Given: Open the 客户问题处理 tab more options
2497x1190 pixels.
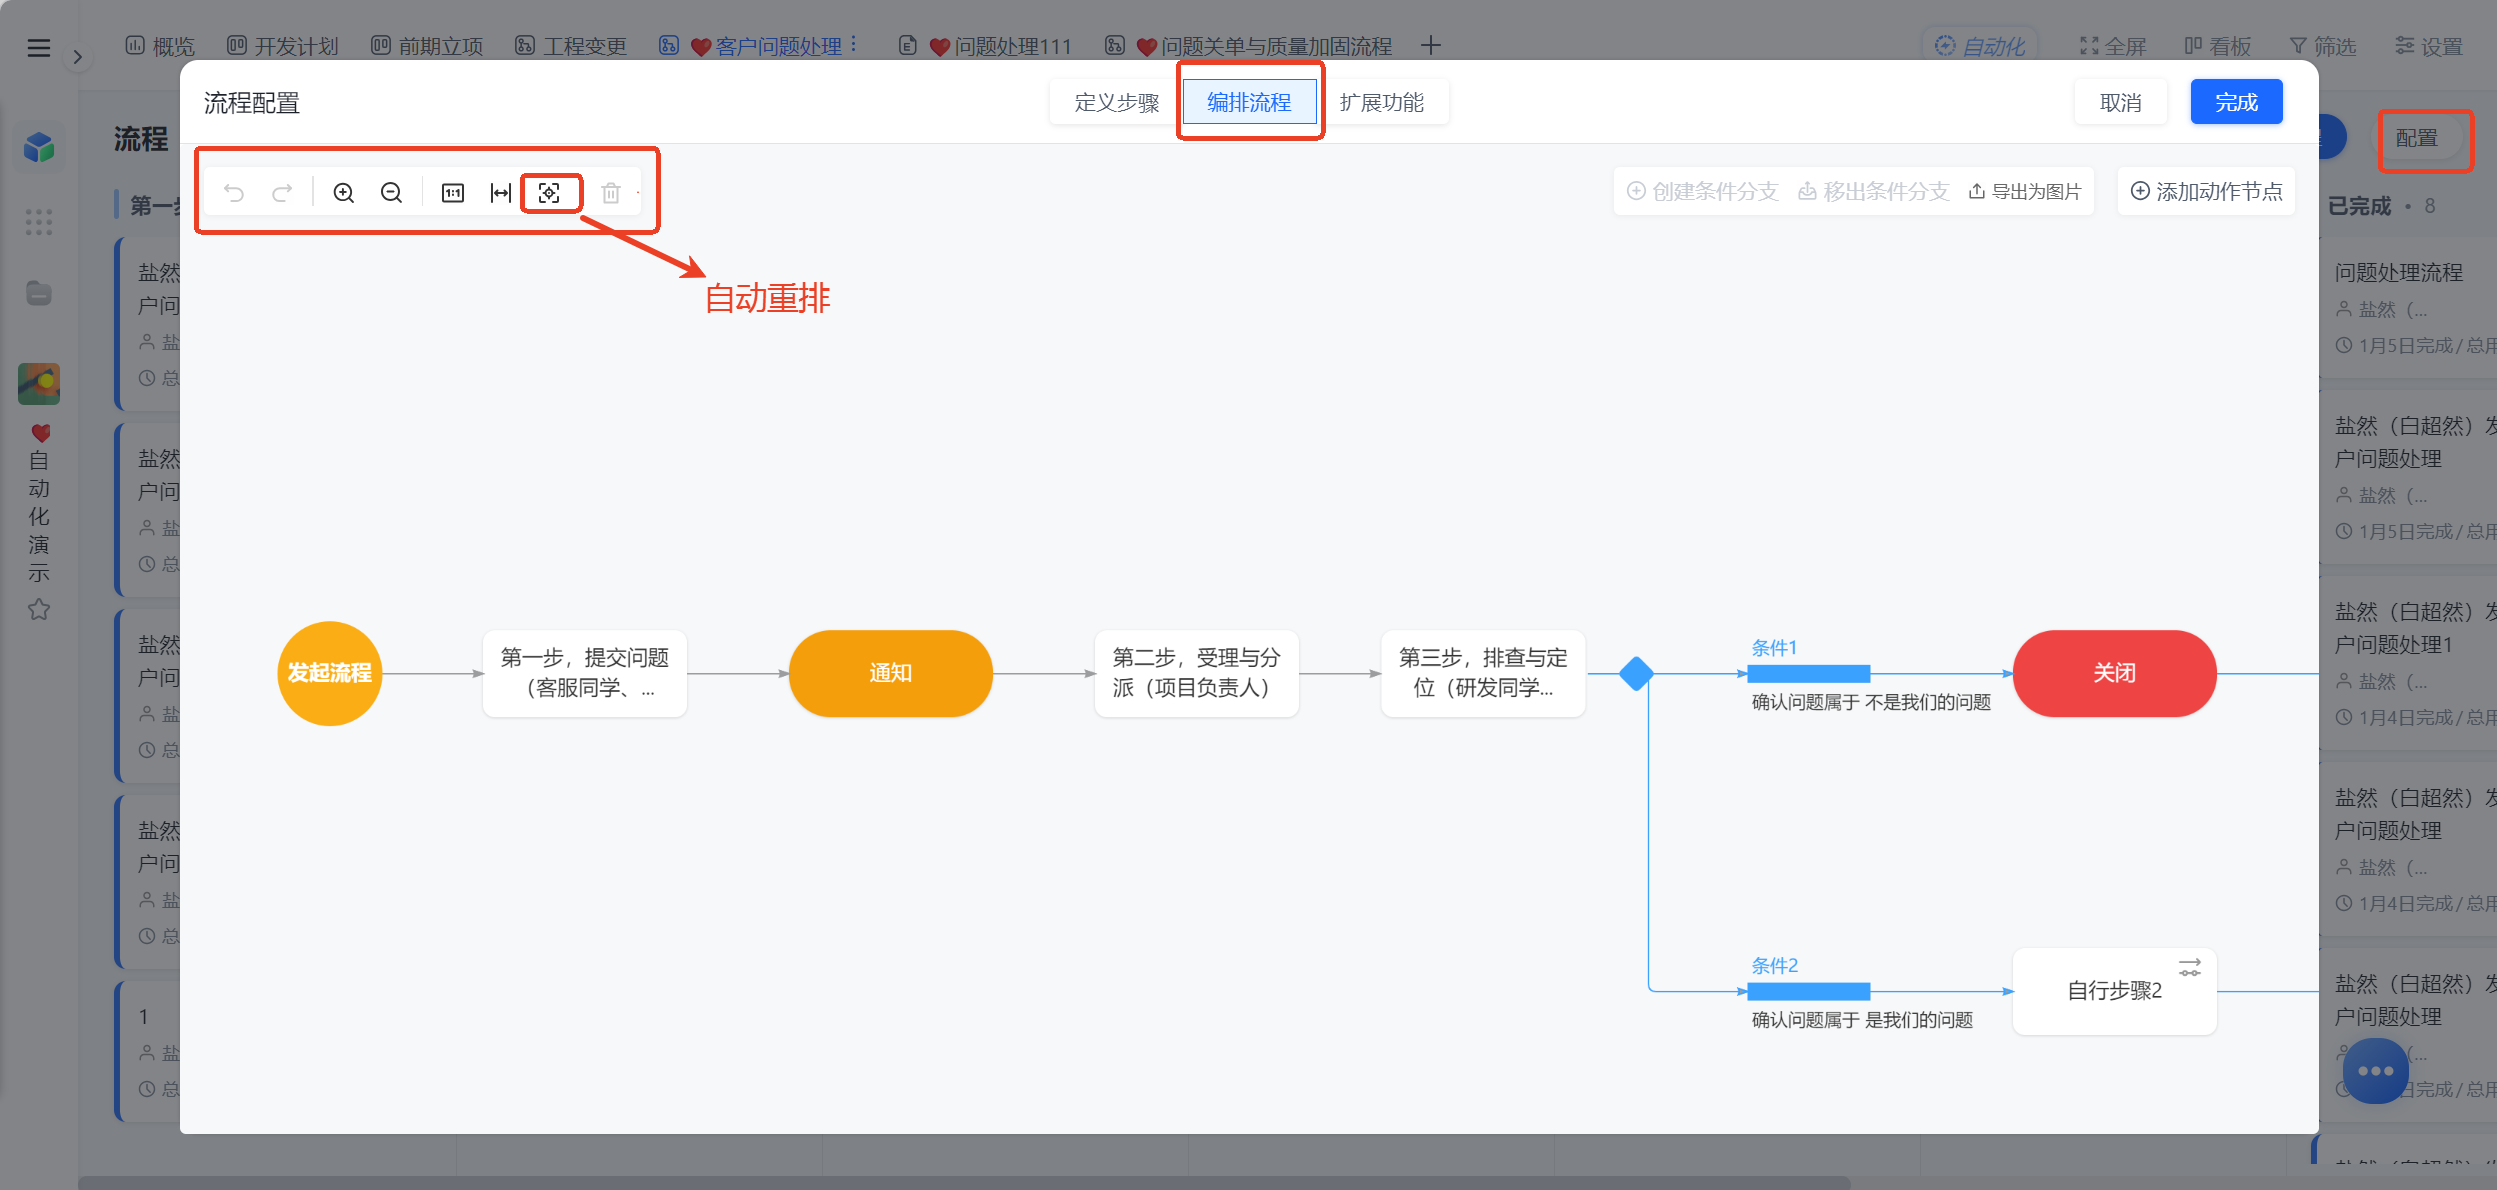Looking at the screenshot, I should click(x=853, y=46).
